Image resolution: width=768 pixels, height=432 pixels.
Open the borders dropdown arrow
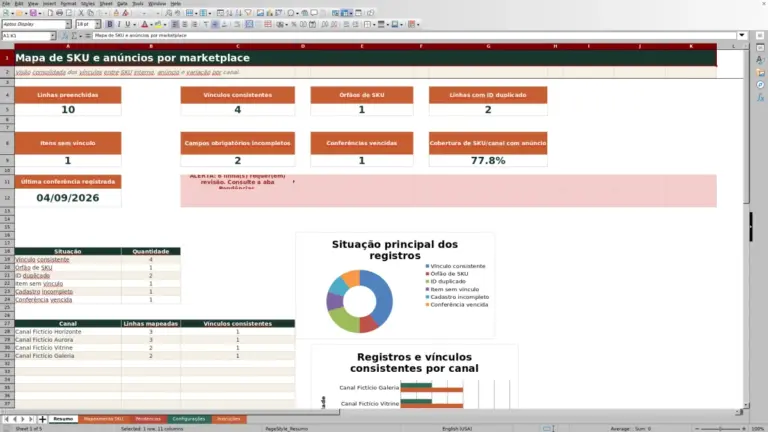374,24
